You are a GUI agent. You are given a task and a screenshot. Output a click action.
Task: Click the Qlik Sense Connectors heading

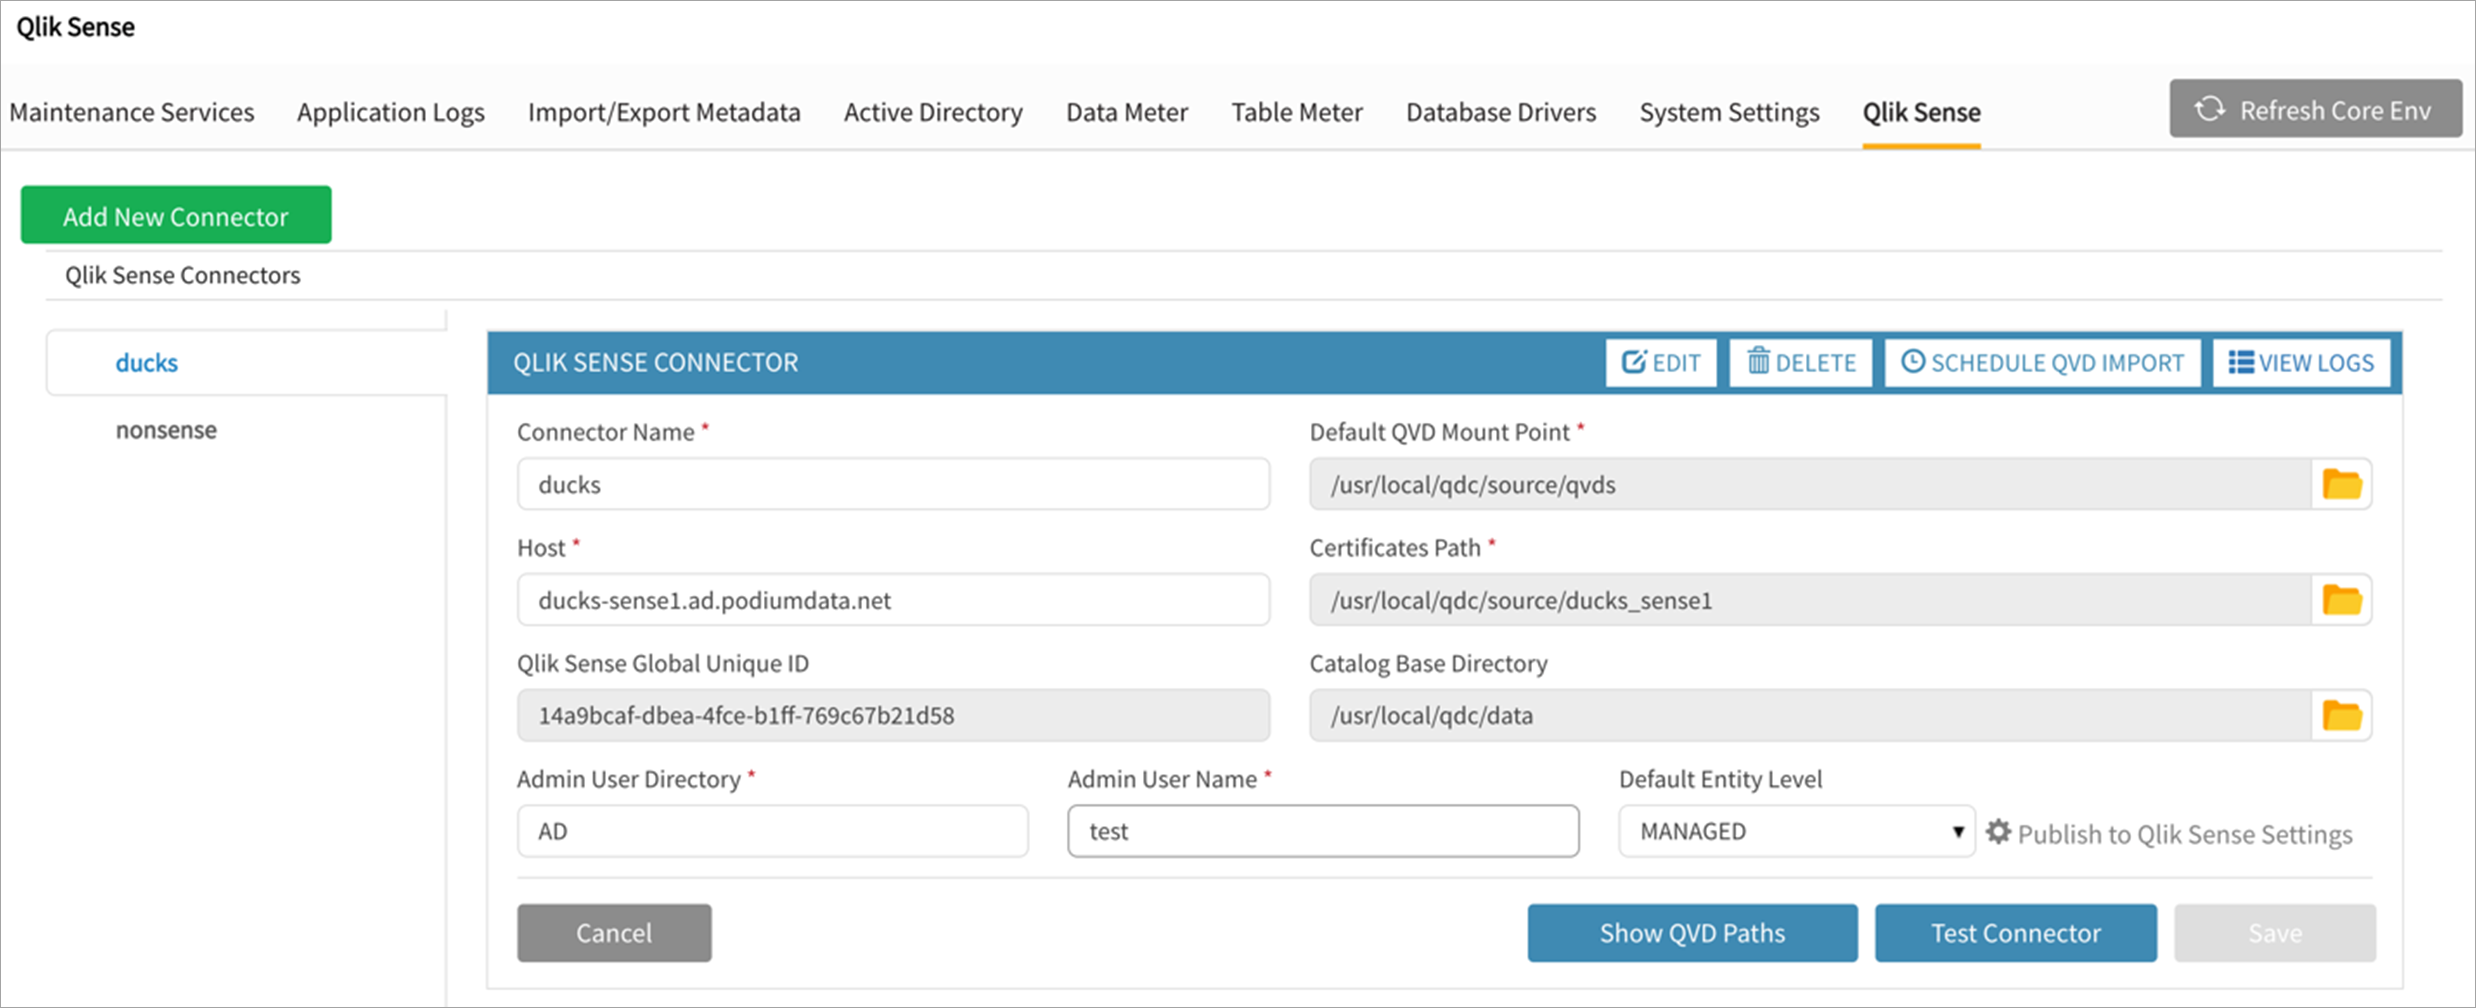point(183,275)
